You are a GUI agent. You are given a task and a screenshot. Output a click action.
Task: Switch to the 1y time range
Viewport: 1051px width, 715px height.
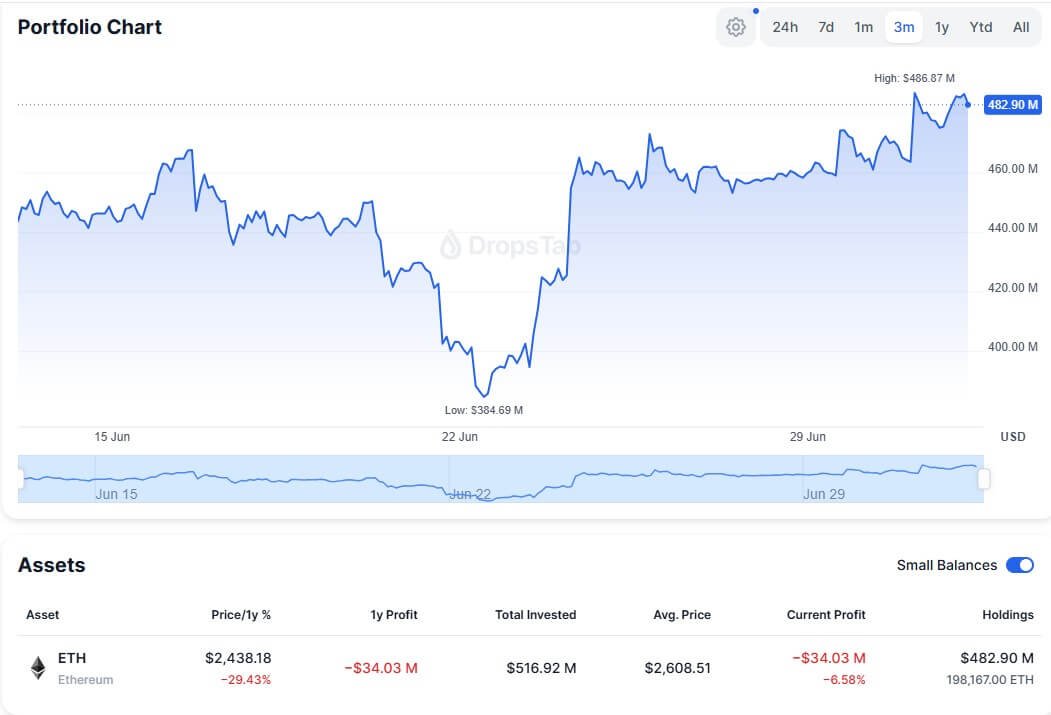point(941,27)
